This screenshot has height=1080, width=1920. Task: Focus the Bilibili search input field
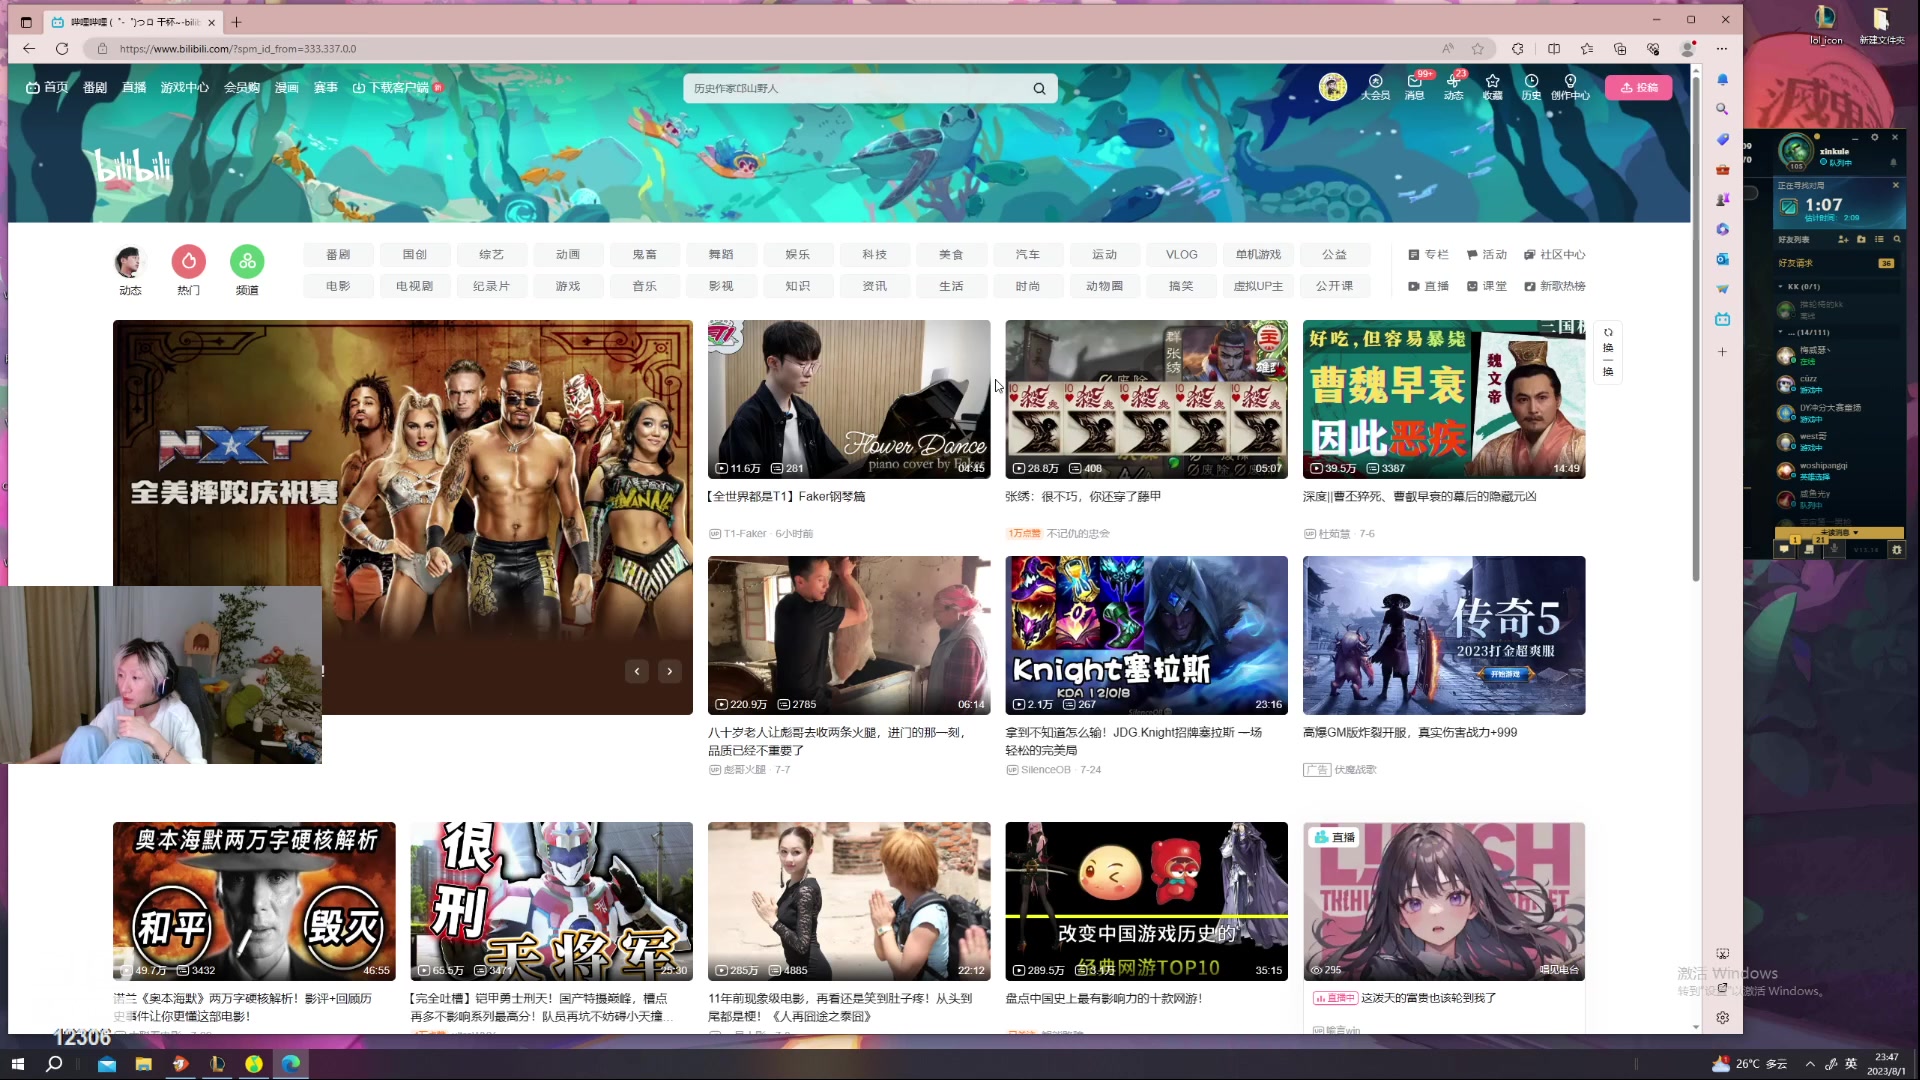point(860,88)
